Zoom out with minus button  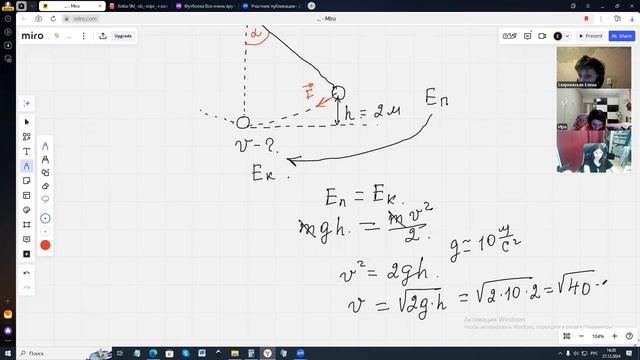581,336
